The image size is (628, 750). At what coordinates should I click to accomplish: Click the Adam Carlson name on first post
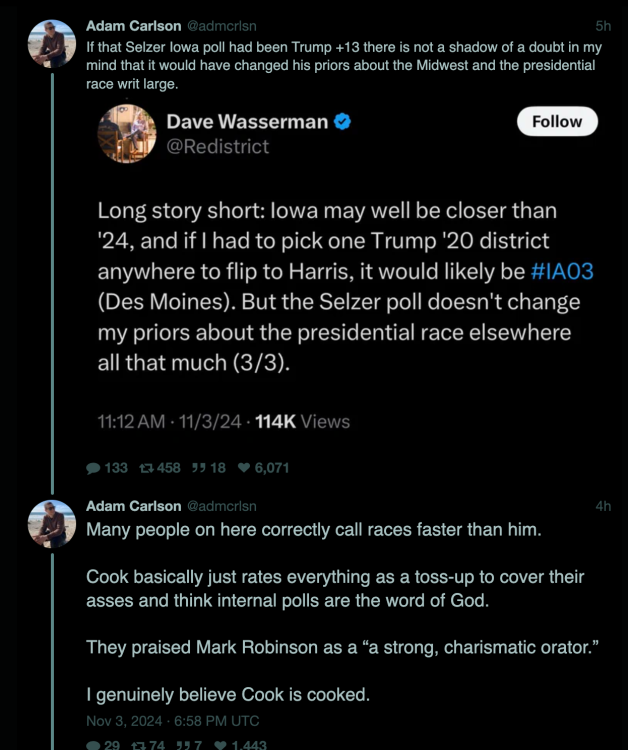(x=133, y=25)
